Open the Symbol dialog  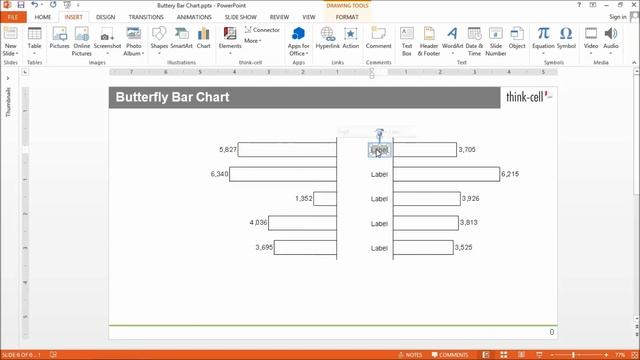[x=566, y=34]
